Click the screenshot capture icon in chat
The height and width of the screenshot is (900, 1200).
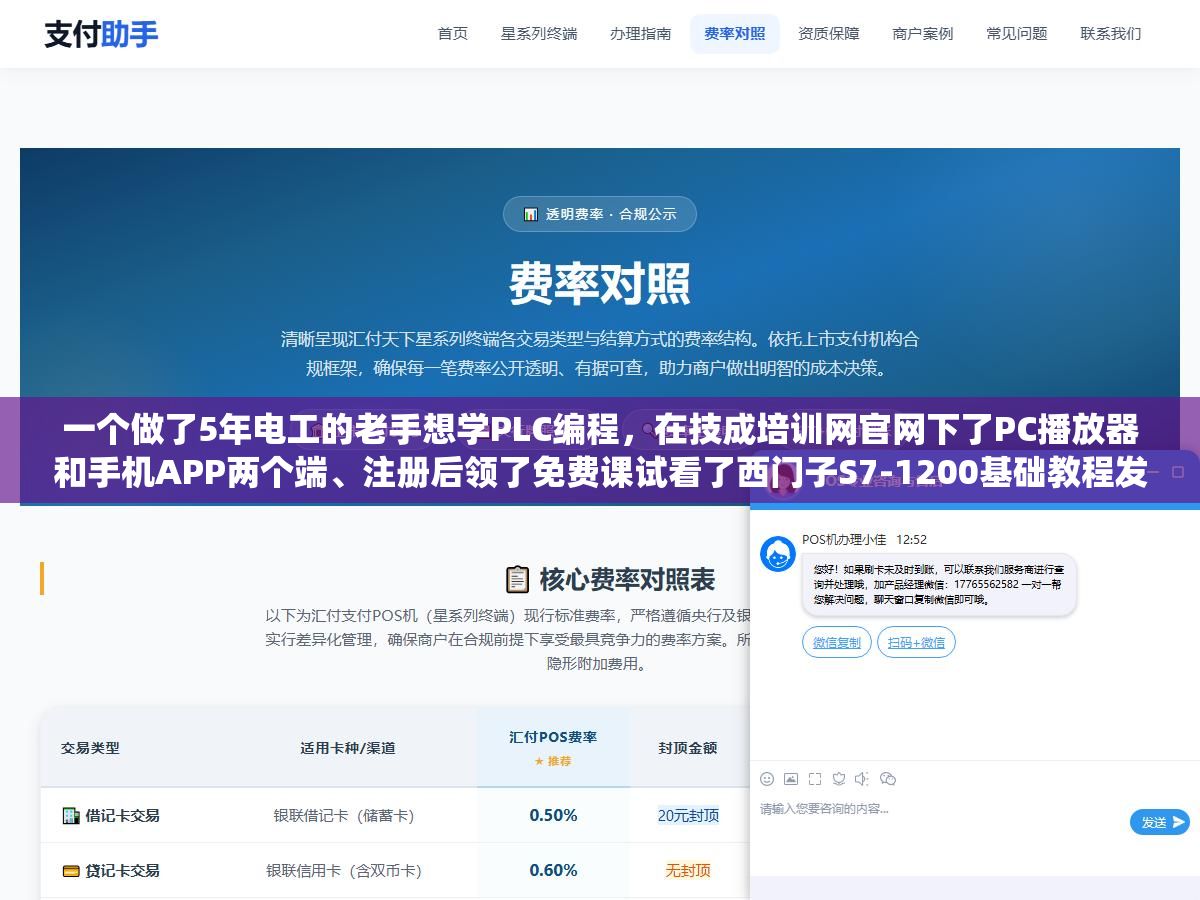pyautogui.click(x=815, y=779)
